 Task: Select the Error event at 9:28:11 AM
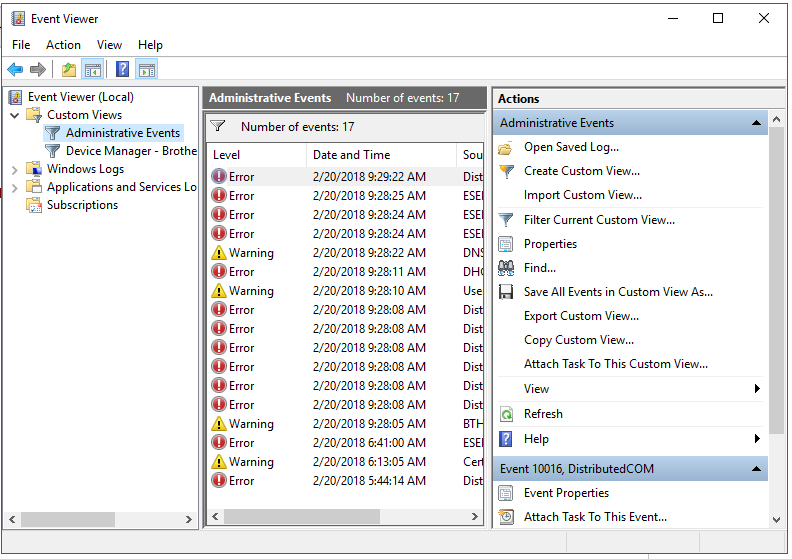(x=345, y=272)
